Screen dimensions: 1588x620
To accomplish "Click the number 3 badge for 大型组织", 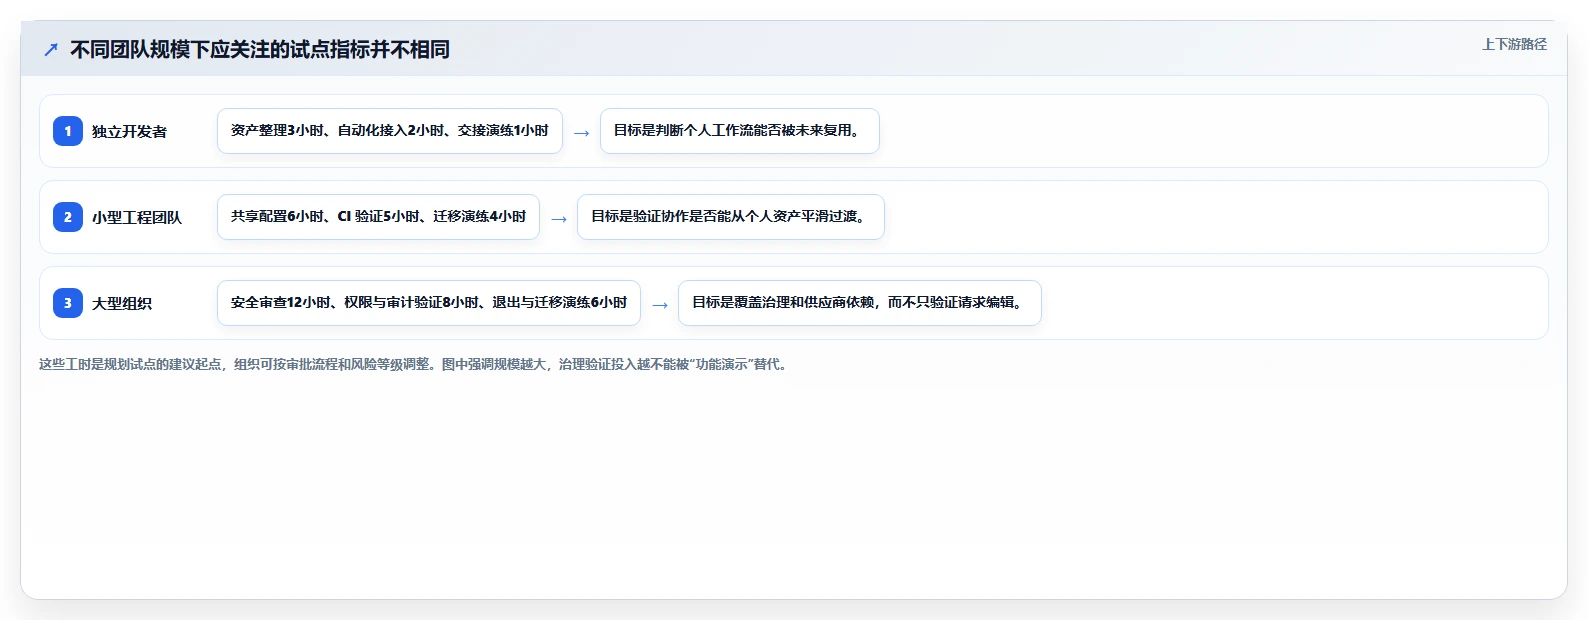I will click(68, 303).
